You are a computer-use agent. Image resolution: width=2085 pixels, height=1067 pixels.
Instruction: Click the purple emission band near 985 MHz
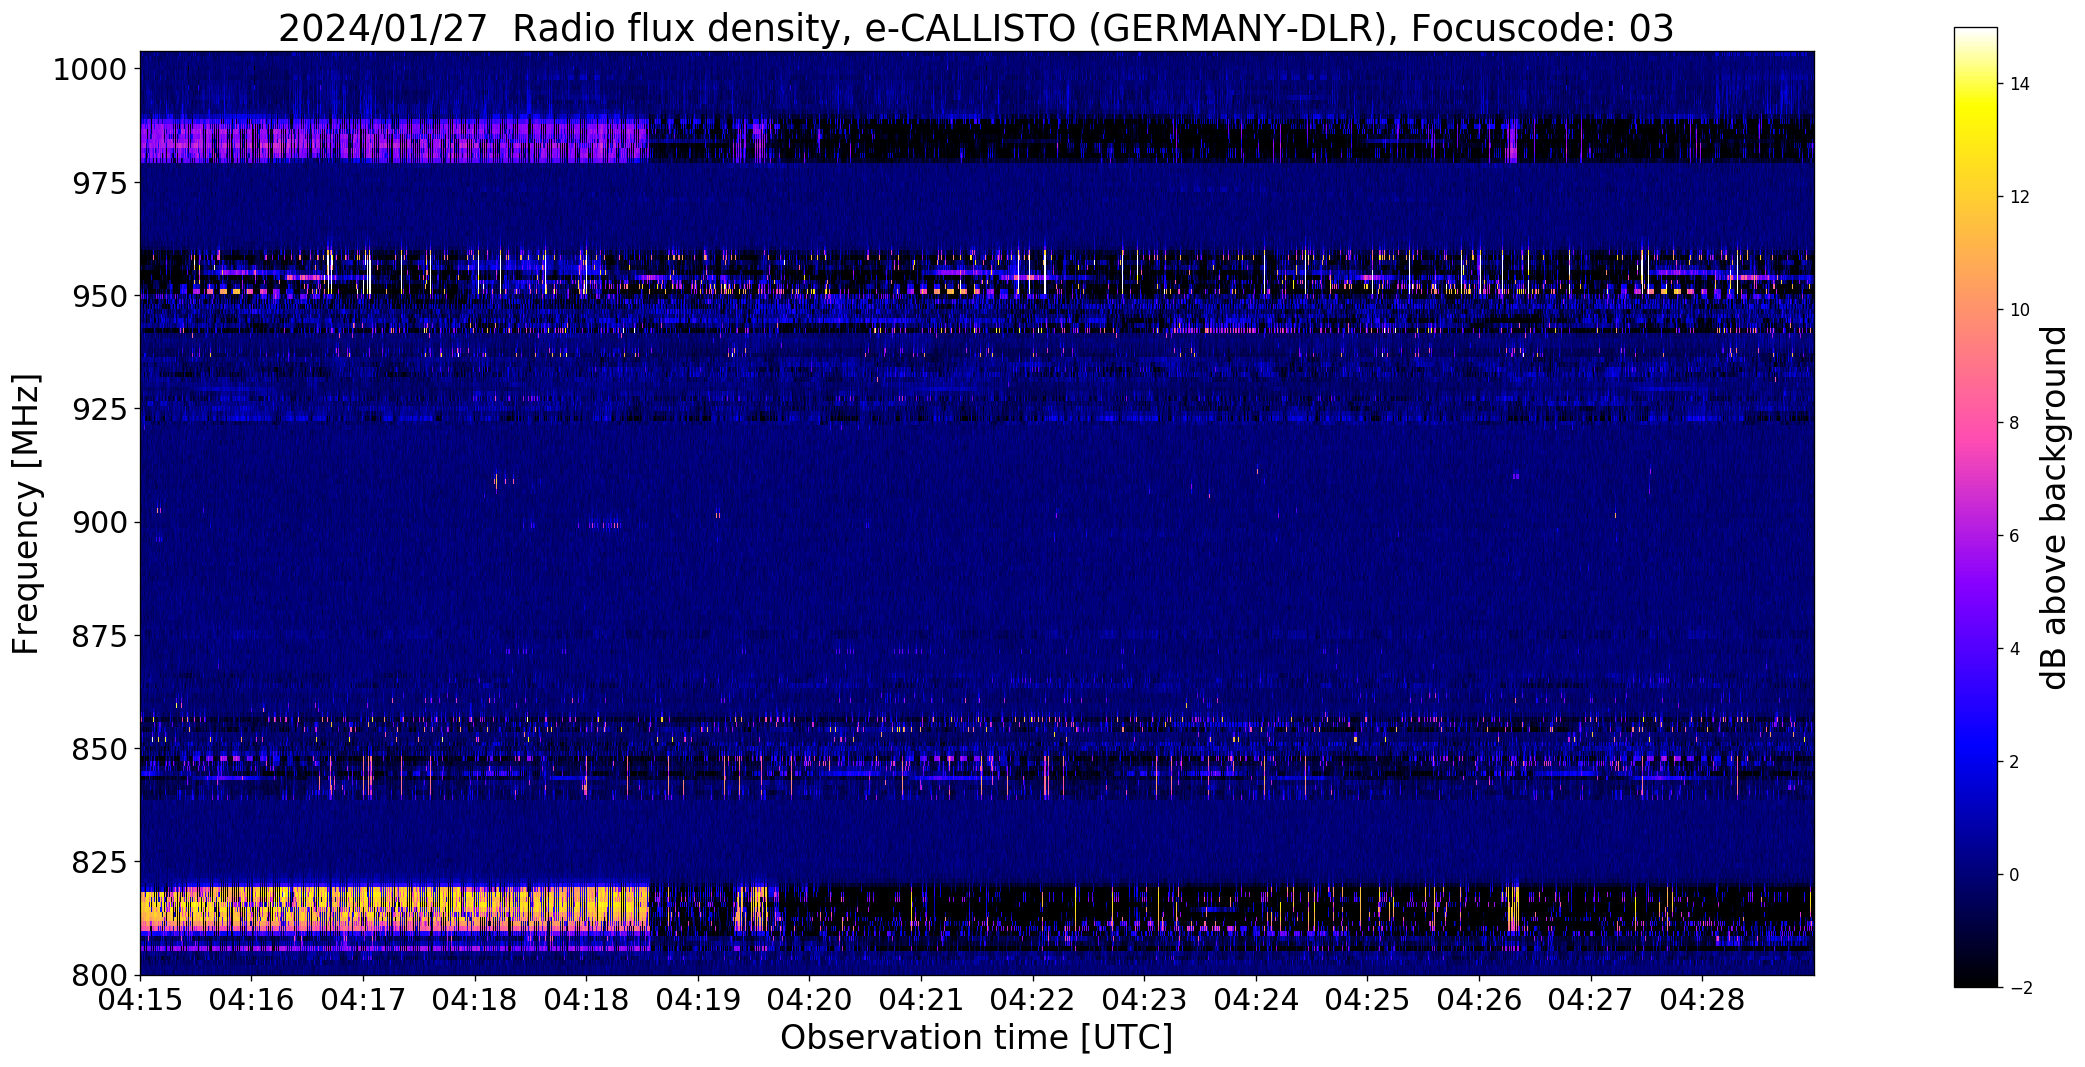coord(395,140)
